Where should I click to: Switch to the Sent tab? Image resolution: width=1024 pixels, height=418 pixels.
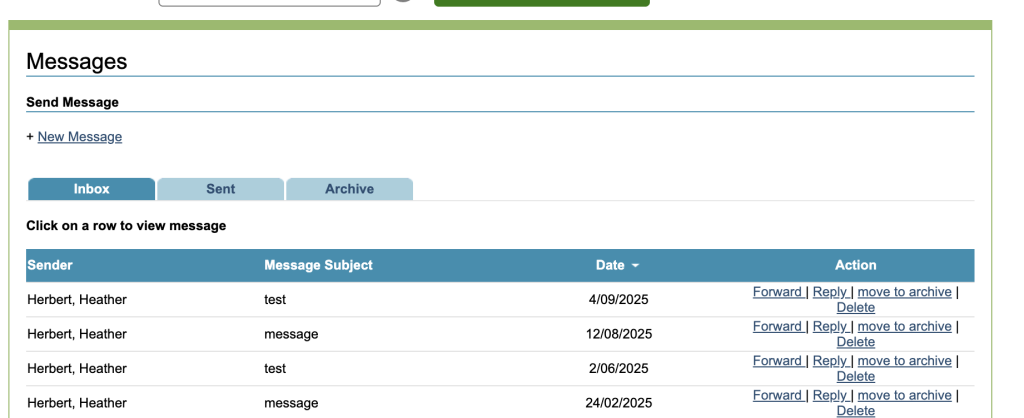tap(220, 189)
